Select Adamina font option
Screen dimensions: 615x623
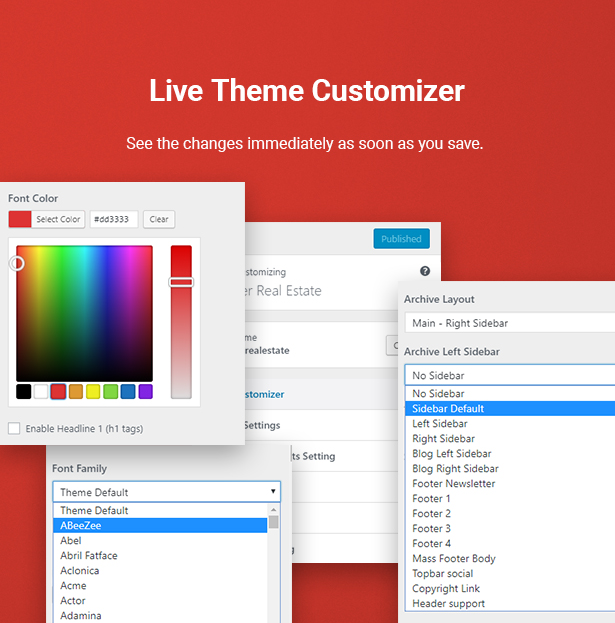[160, 615]
